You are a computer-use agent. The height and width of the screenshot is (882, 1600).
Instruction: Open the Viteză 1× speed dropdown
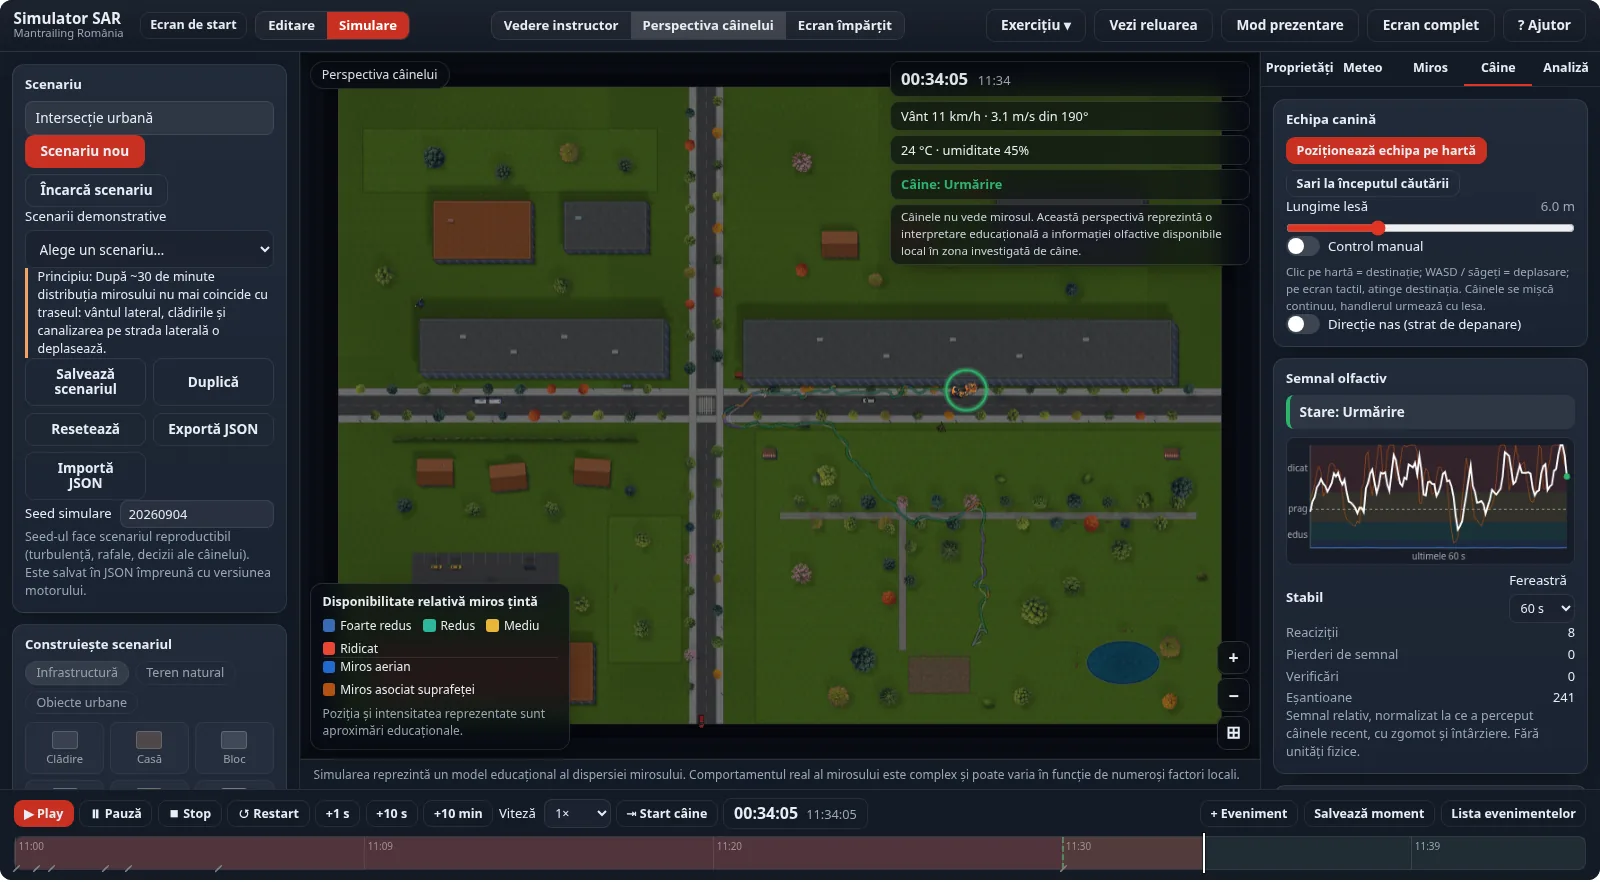click(577, 814)
